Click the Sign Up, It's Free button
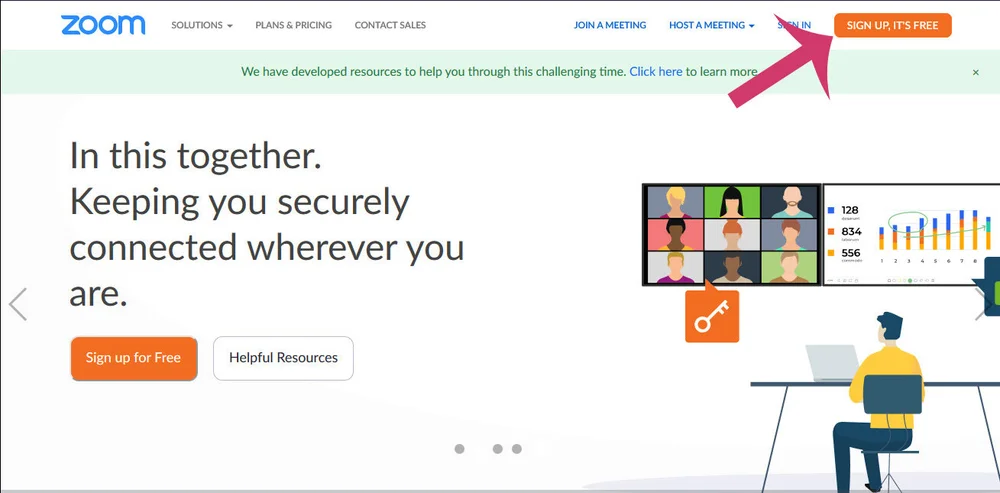This screenshot has width=1000, height=493. point(892,26)
